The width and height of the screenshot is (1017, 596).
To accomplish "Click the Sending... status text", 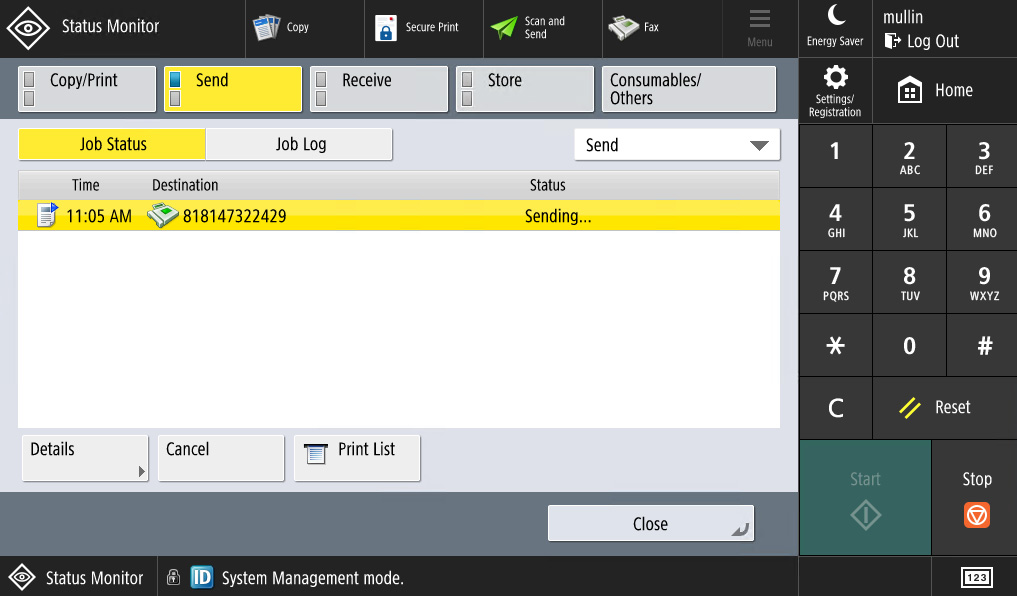I will click(x=558, y=216).
